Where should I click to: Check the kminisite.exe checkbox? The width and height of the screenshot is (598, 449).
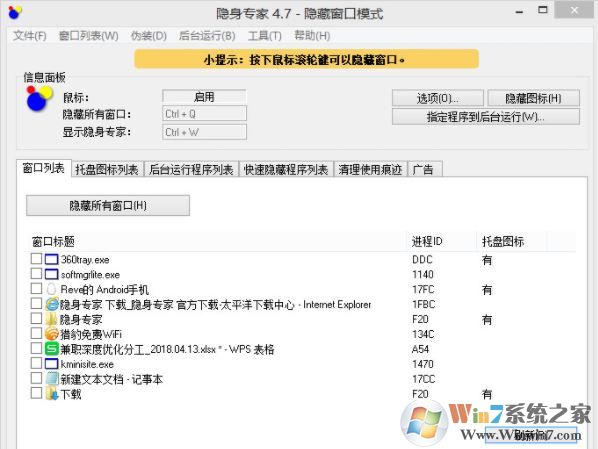pos(36,363)
